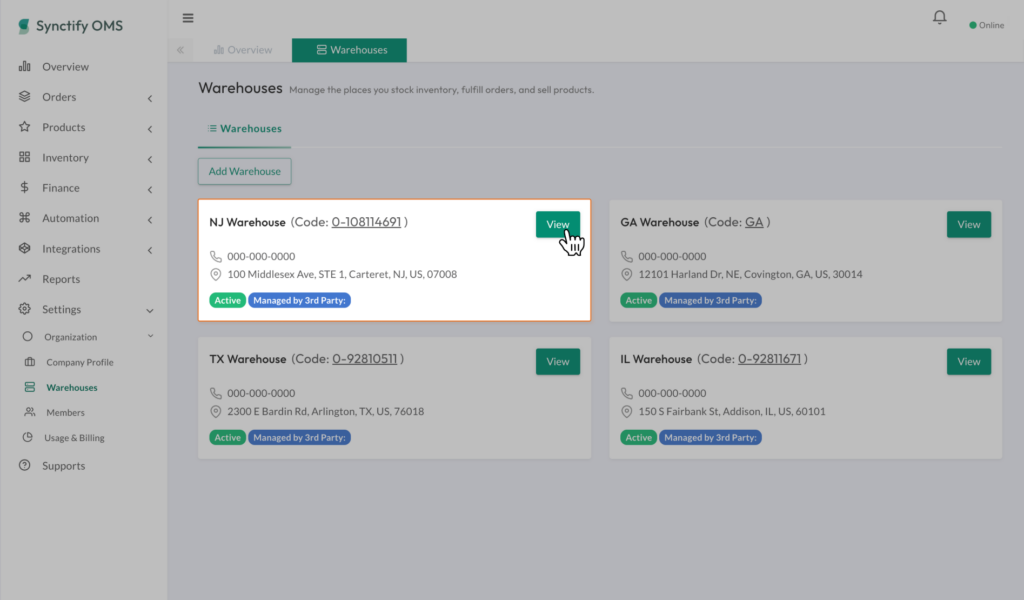Expand the Finance submenu chevron
This screenshot has height=600, width=1024.
pos(150,190)
